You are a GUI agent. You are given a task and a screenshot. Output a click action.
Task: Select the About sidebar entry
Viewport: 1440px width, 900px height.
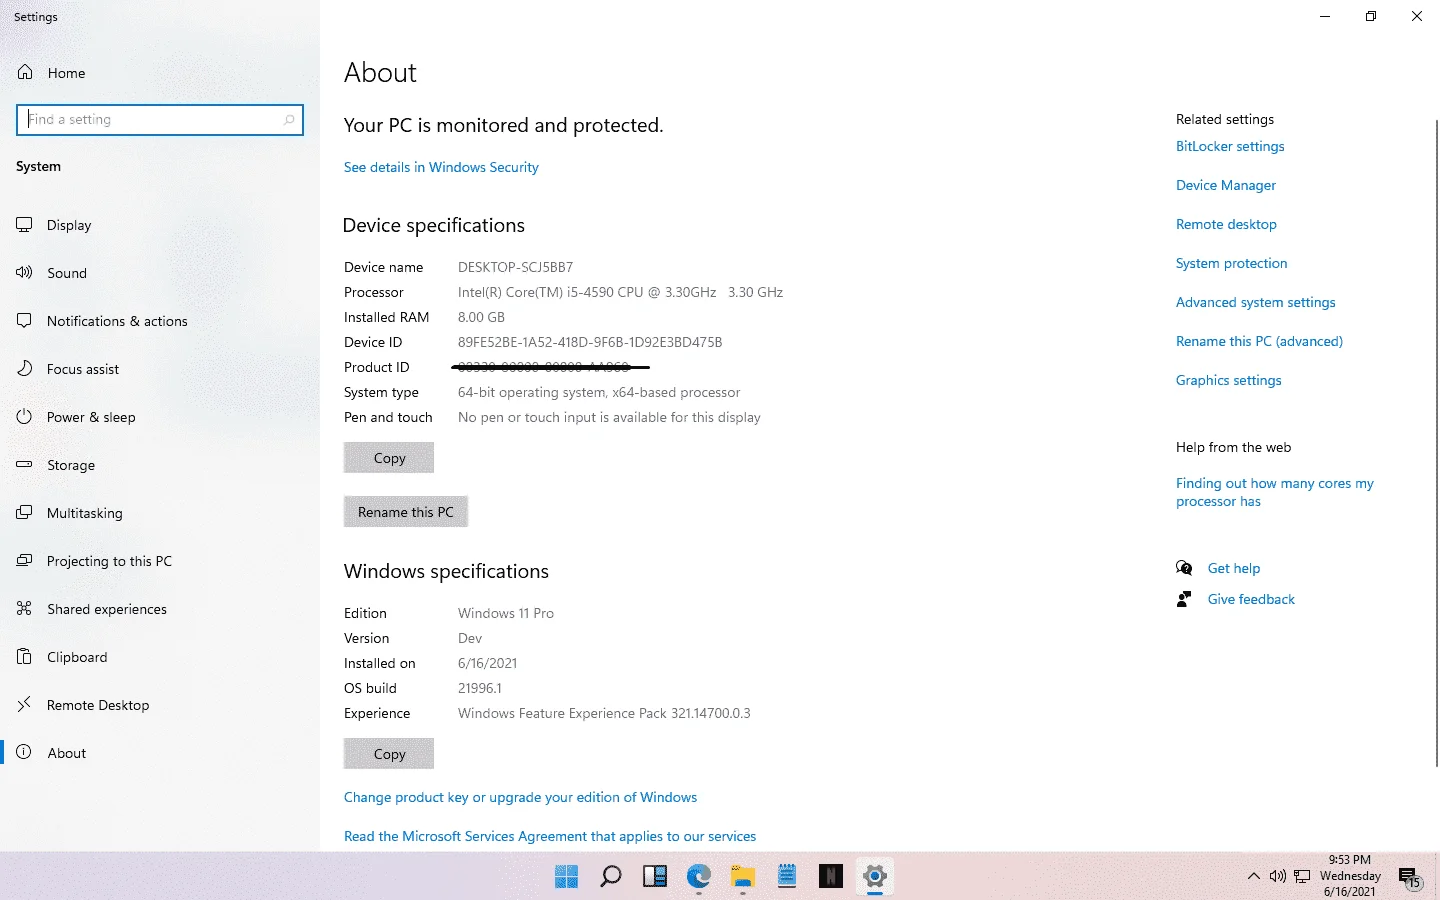[160, 753]
